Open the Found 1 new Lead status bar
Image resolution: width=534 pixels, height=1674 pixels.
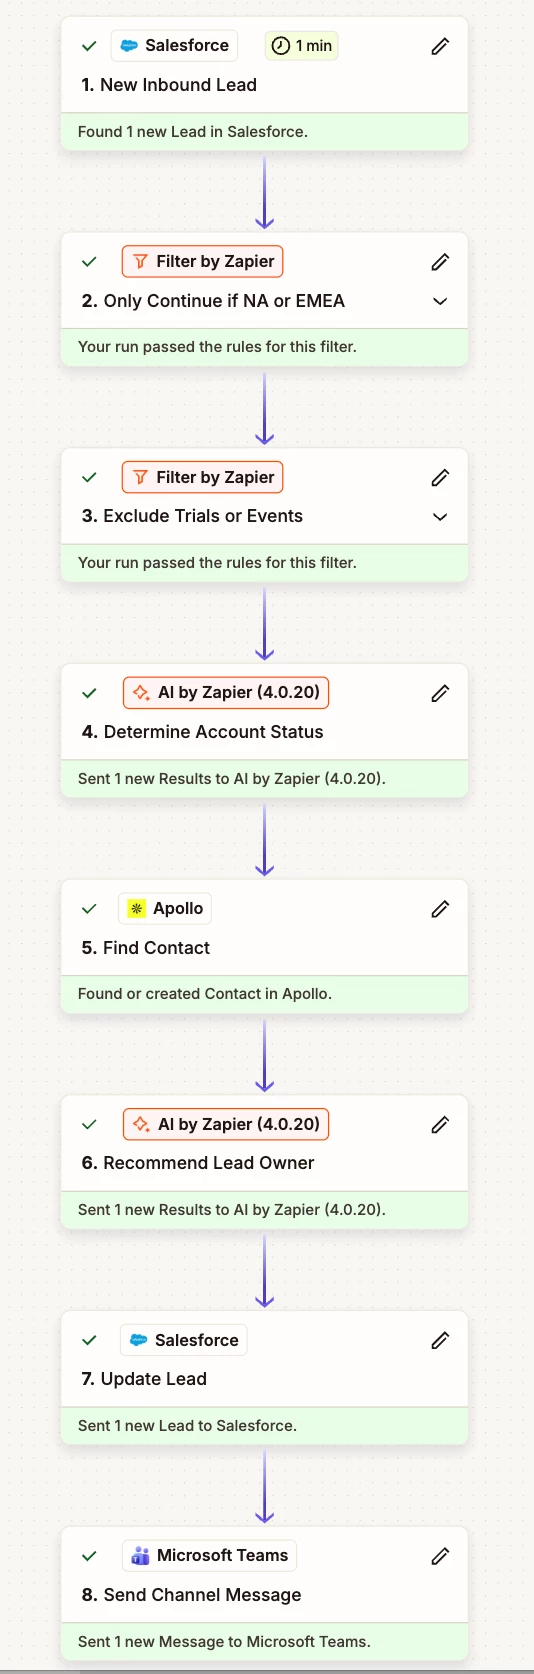[x=264, y=132]
